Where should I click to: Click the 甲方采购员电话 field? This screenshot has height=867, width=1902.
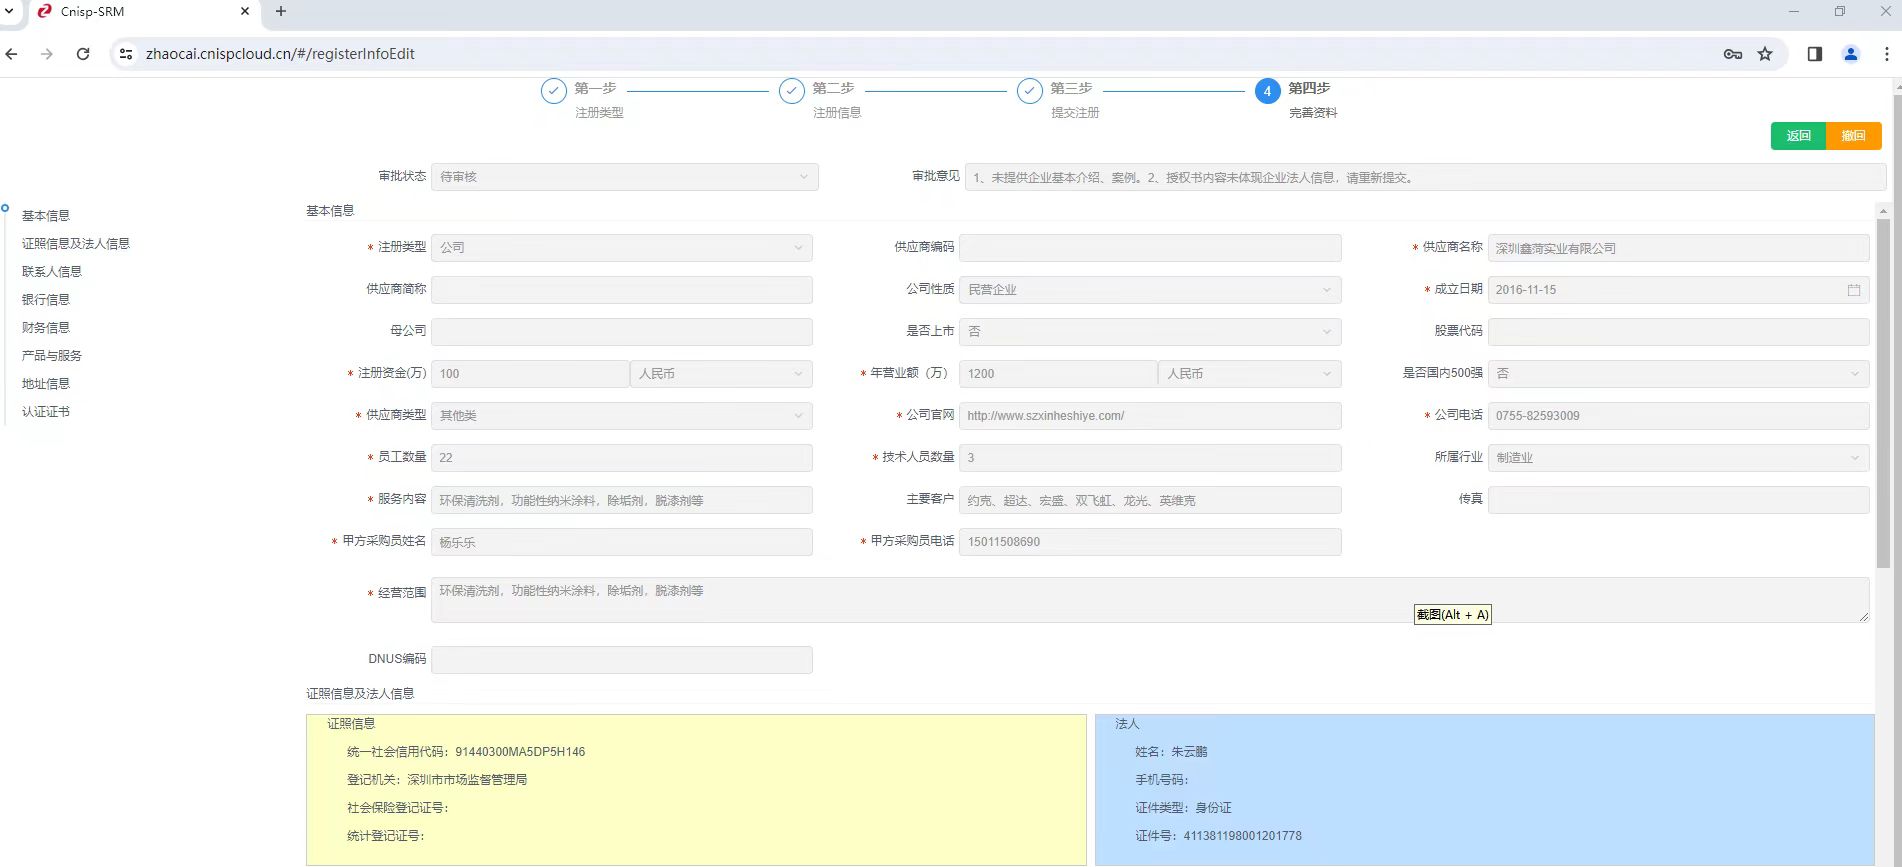(x=1150, y=542)
